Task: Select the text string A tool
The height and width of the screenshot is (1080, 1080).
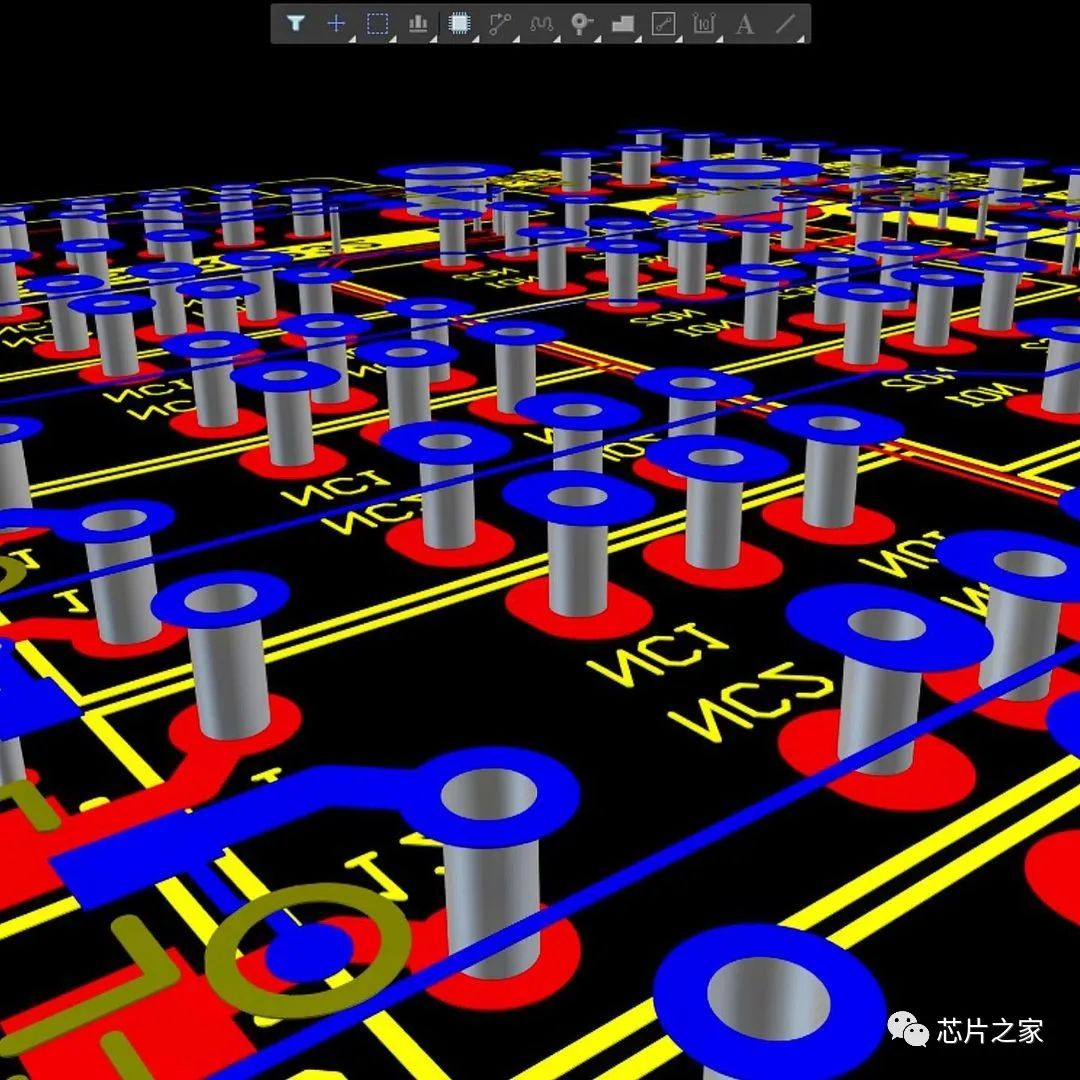Action: pos(744,24)
